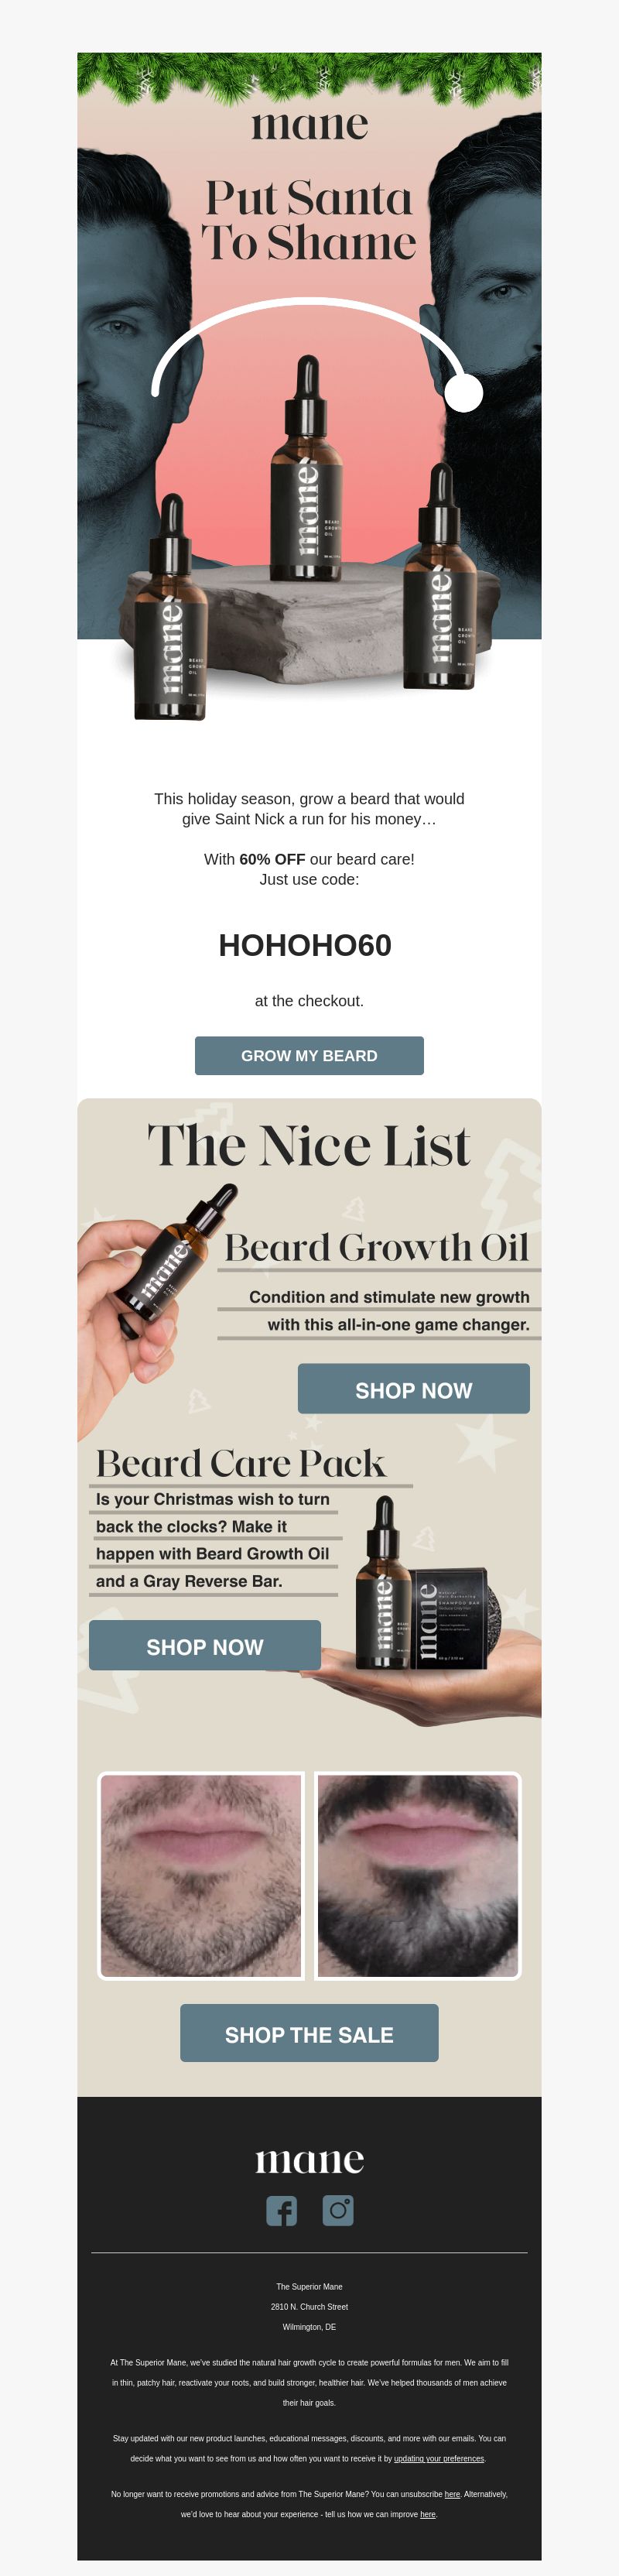Click the unsubscribe here link
This screenshot has height=2576, width=619.
[452, 2493]
